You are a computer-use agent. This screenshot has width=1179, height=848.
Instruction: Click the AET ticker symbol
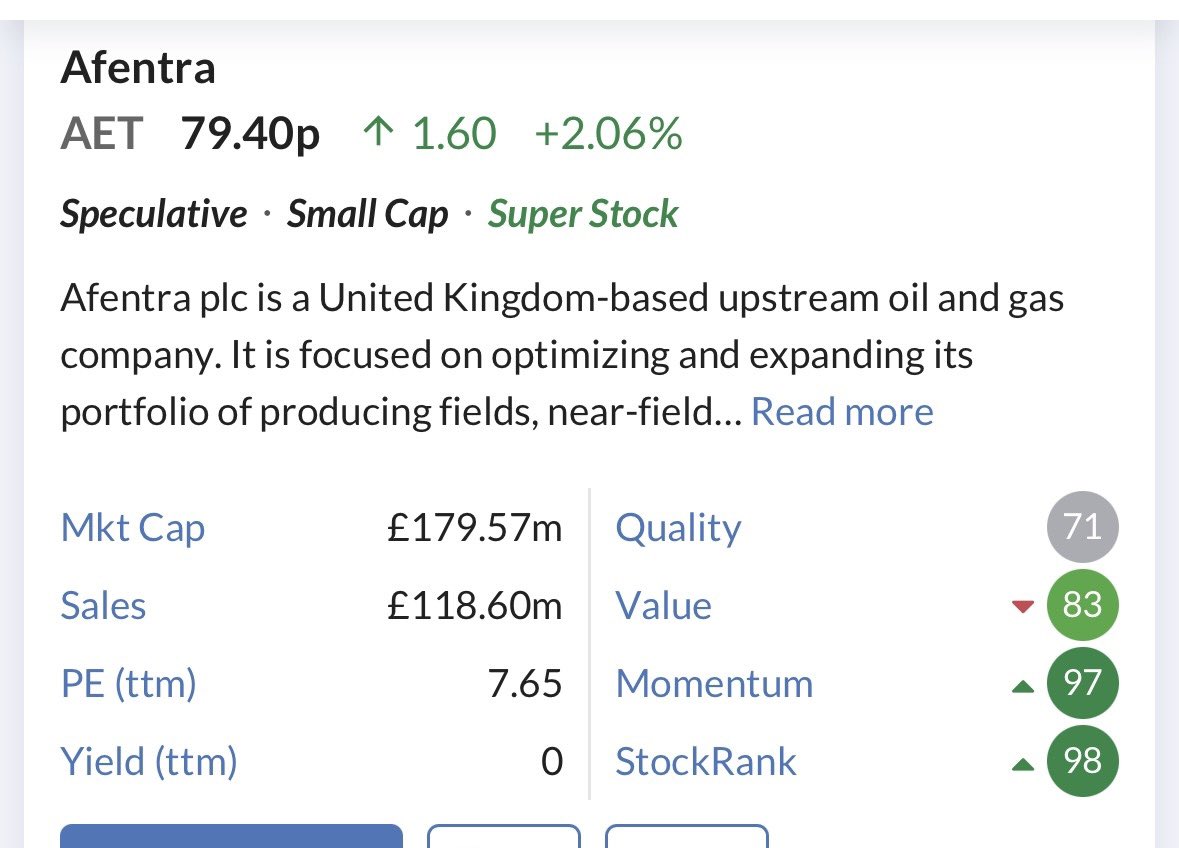[x=102, y=134]
